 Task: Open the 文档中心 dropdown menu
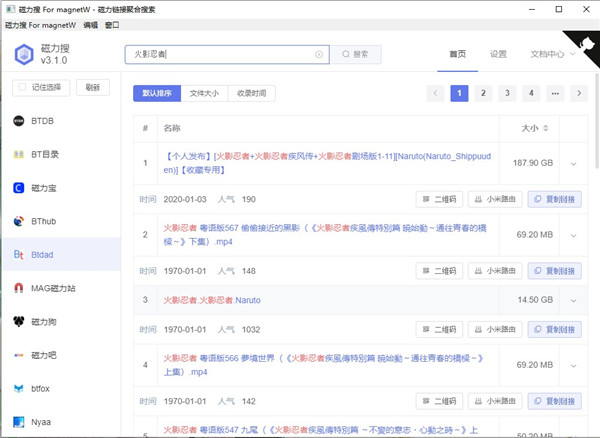(x=552, y=54)
